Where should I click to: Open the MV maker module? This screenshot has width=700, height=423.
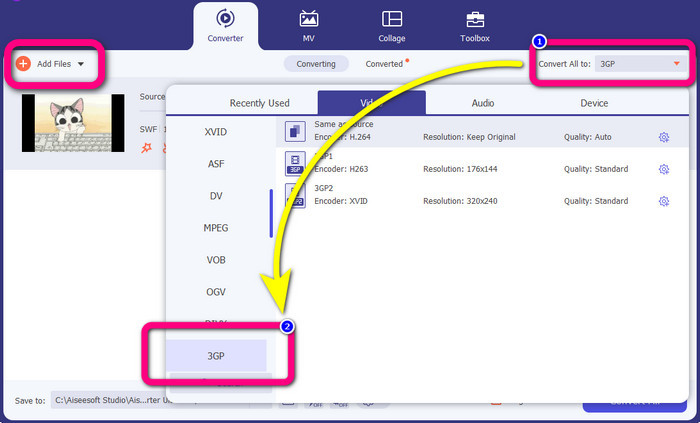[309, 25]
